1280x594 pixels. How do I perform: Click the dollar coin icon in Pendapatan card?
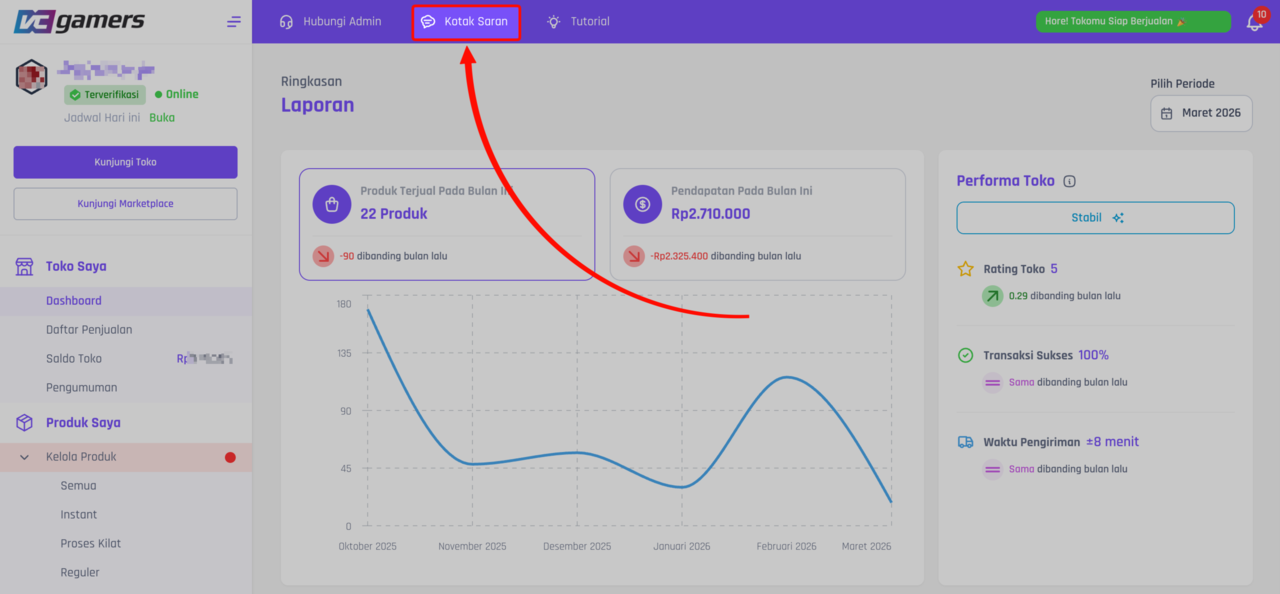pyautogui.click(x=642, y=204)
